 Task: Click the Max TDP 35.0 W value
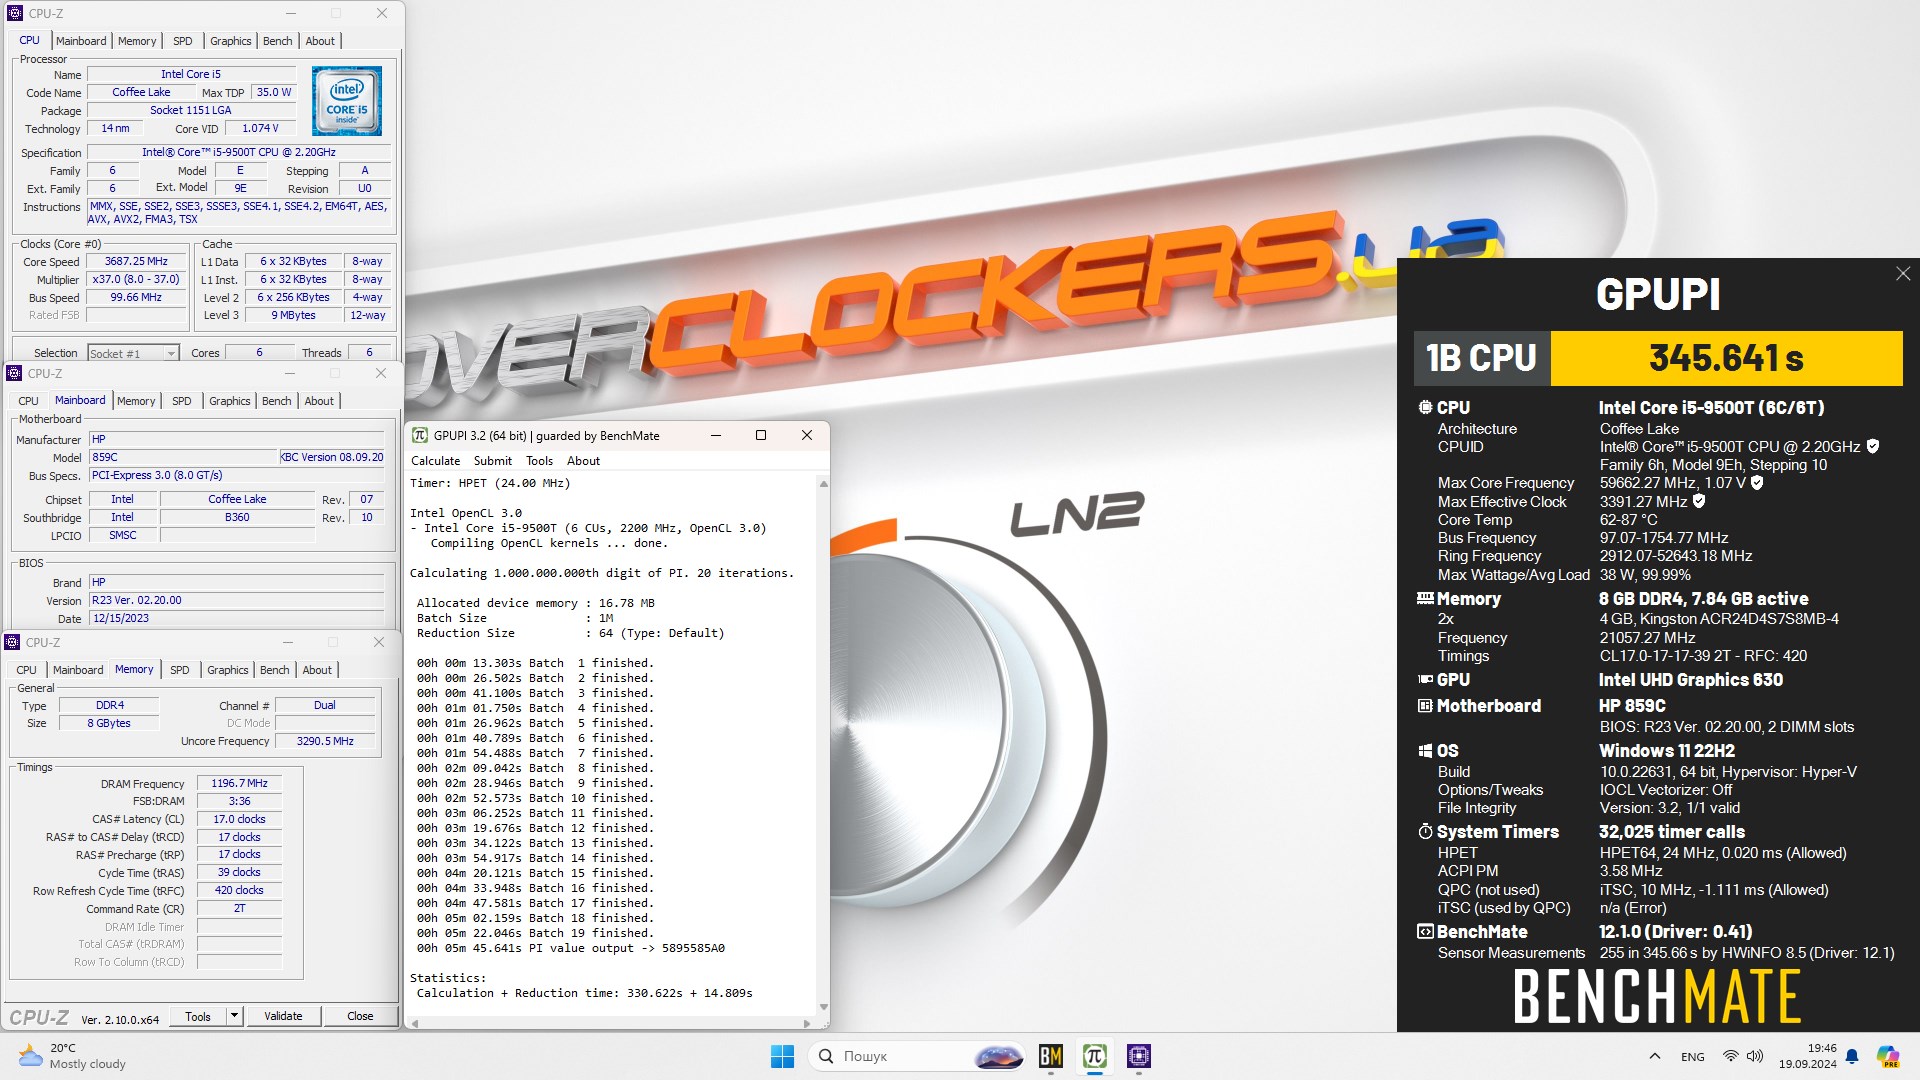pos(273,92)
